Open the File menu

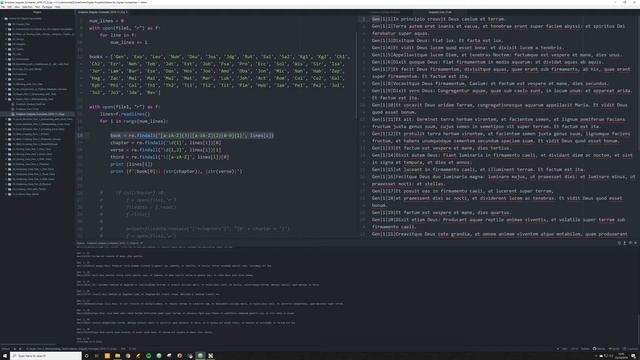[x=3, y=7]
